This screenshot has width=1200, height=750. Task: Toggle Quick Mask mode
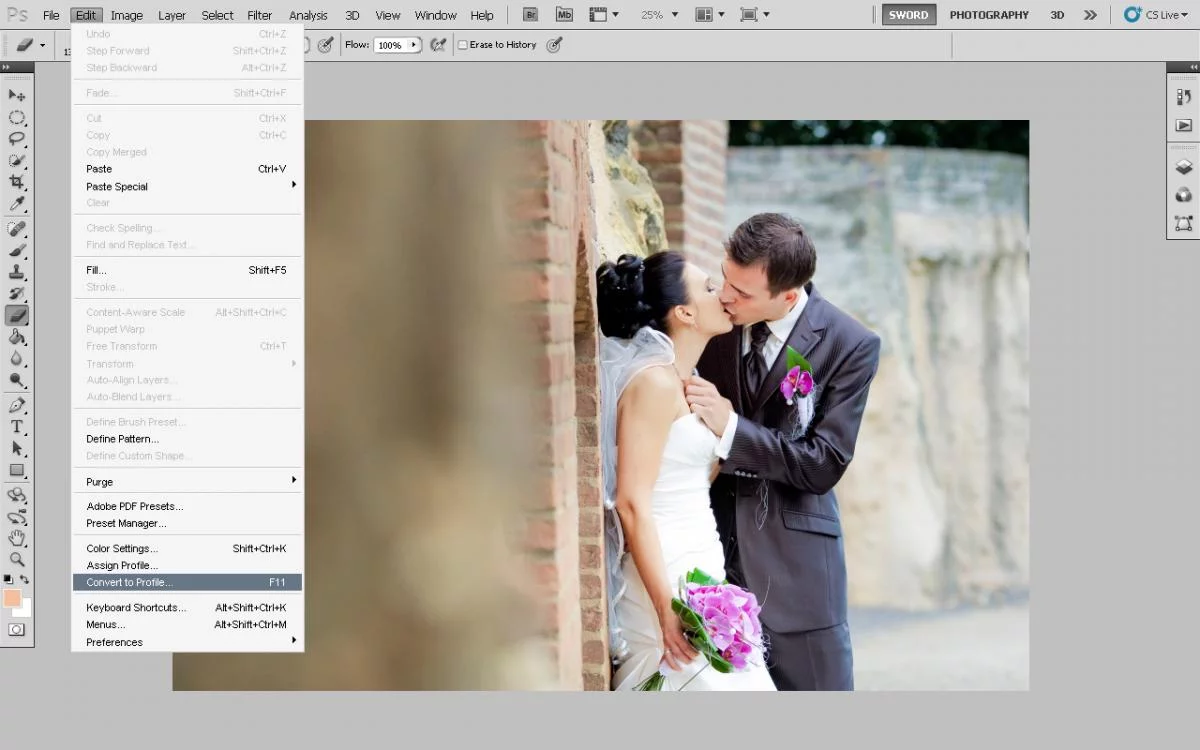tap(17, 630)
